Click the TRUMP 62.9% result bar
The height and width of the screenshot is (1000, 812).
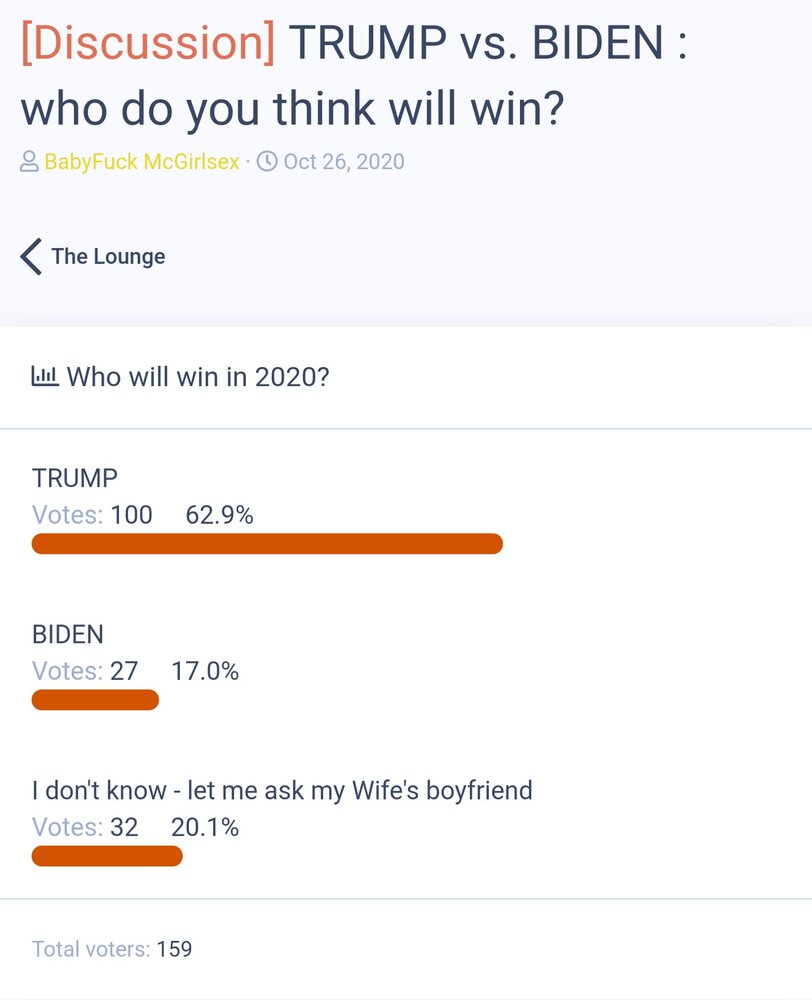click(x=267, y=544)
